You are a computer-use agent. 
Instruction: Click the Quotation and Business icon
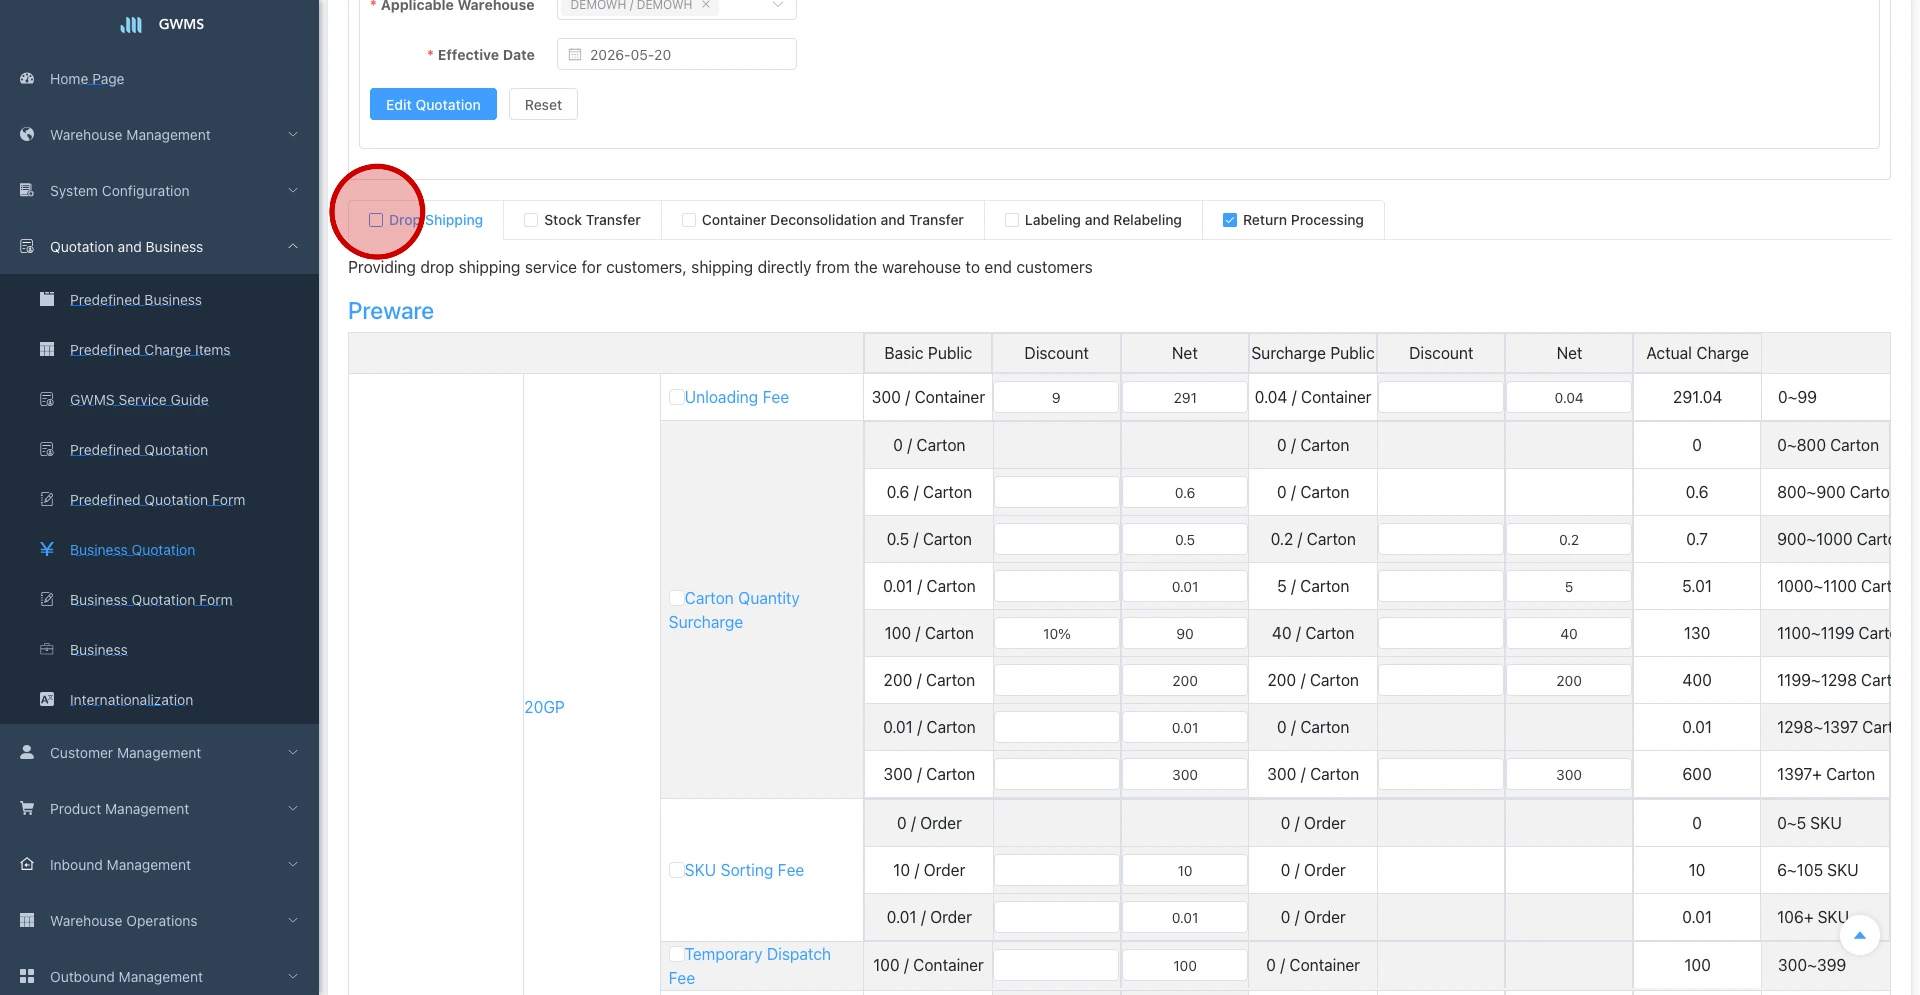click(27, 246)
